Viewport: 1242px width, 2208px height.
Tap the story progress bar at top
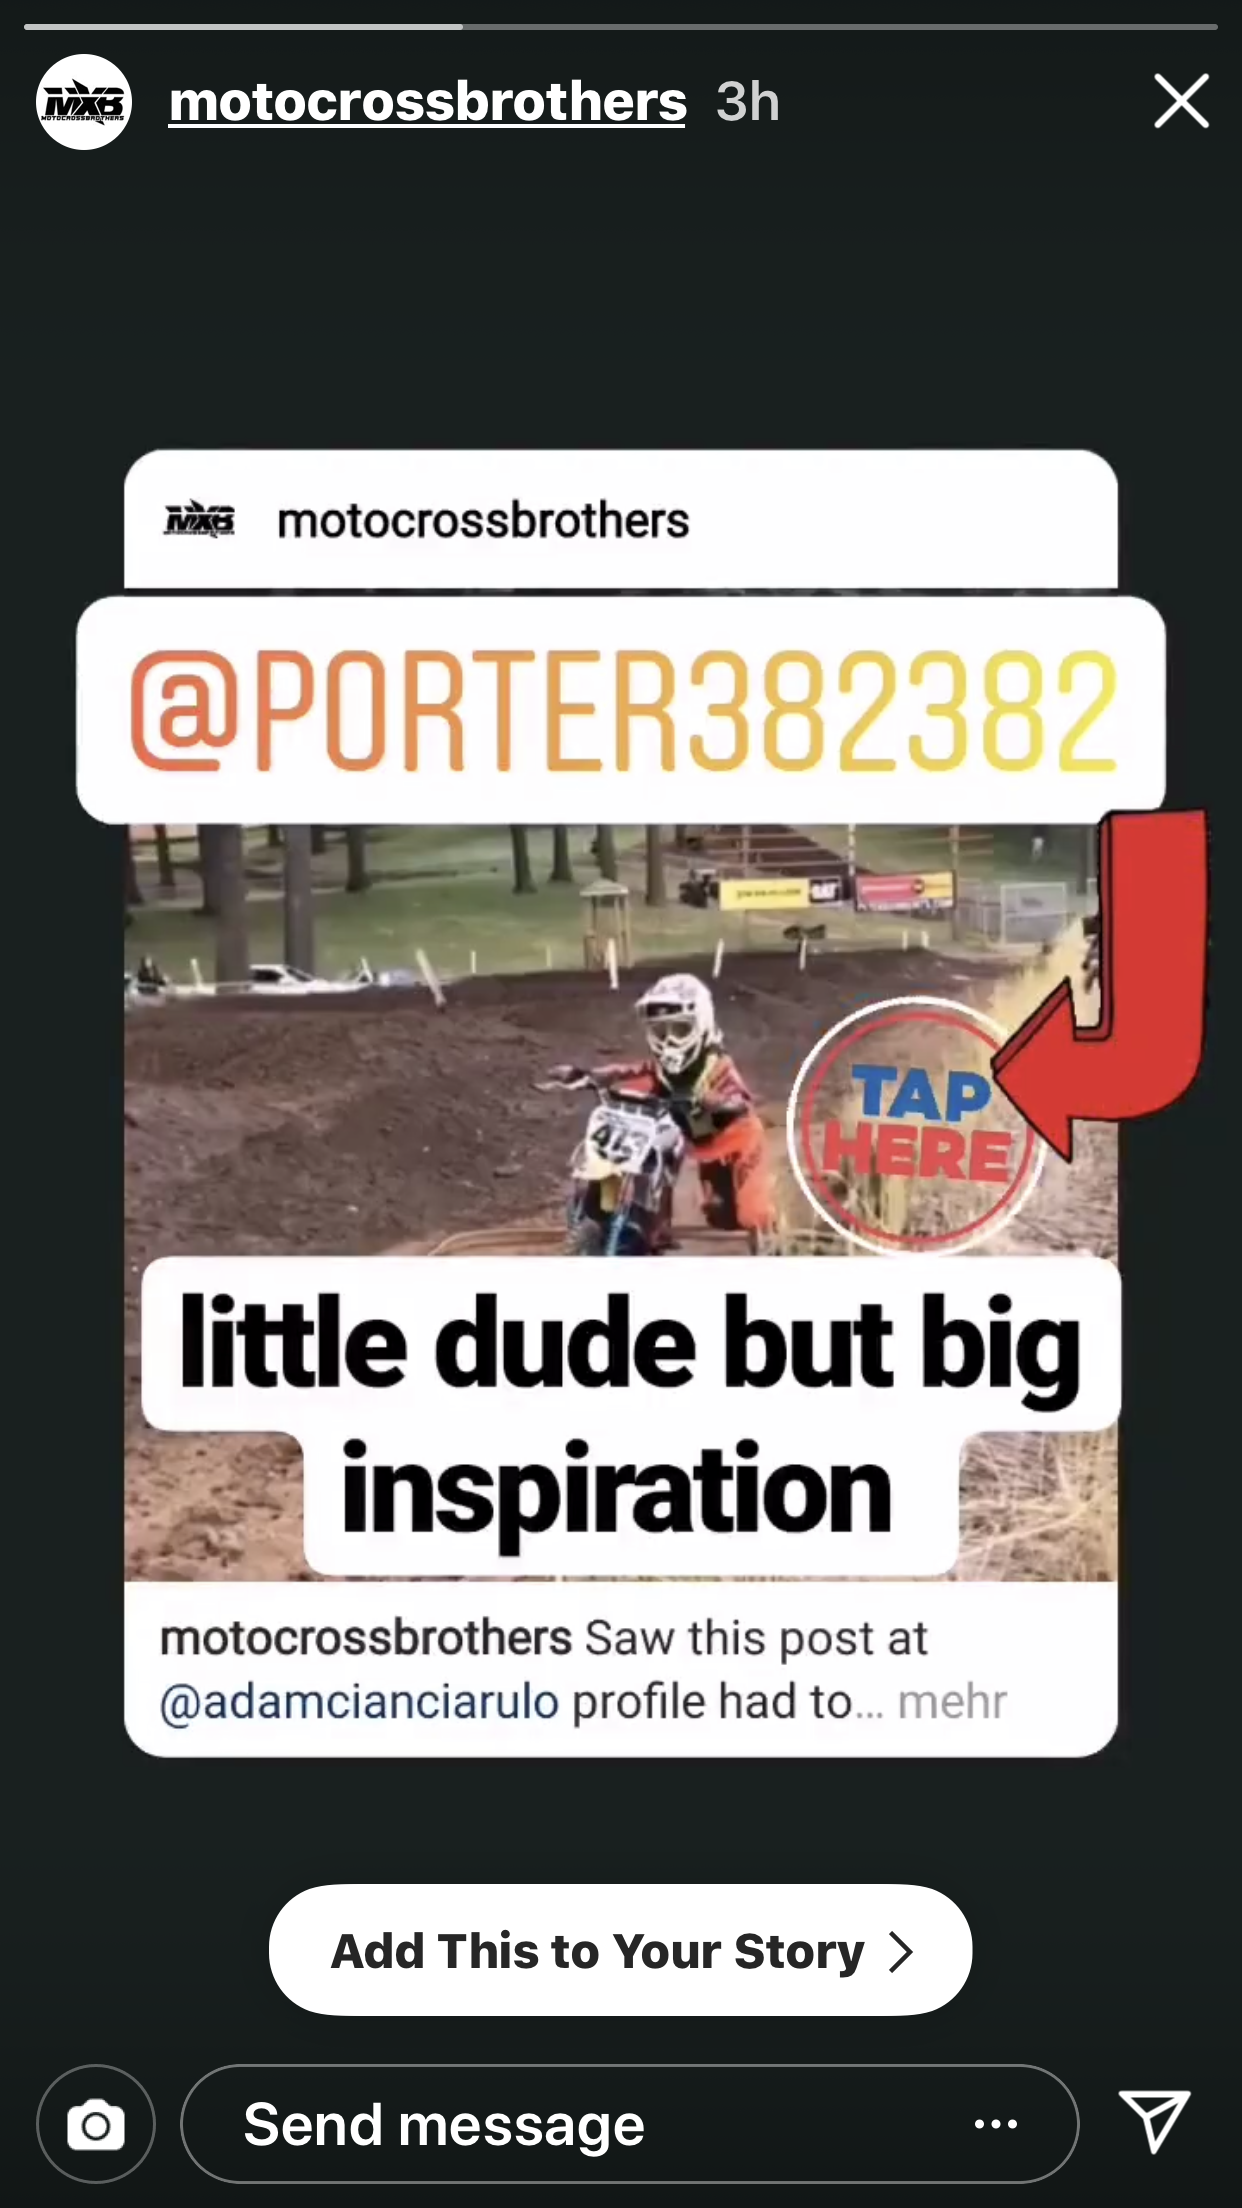[621, 26]
